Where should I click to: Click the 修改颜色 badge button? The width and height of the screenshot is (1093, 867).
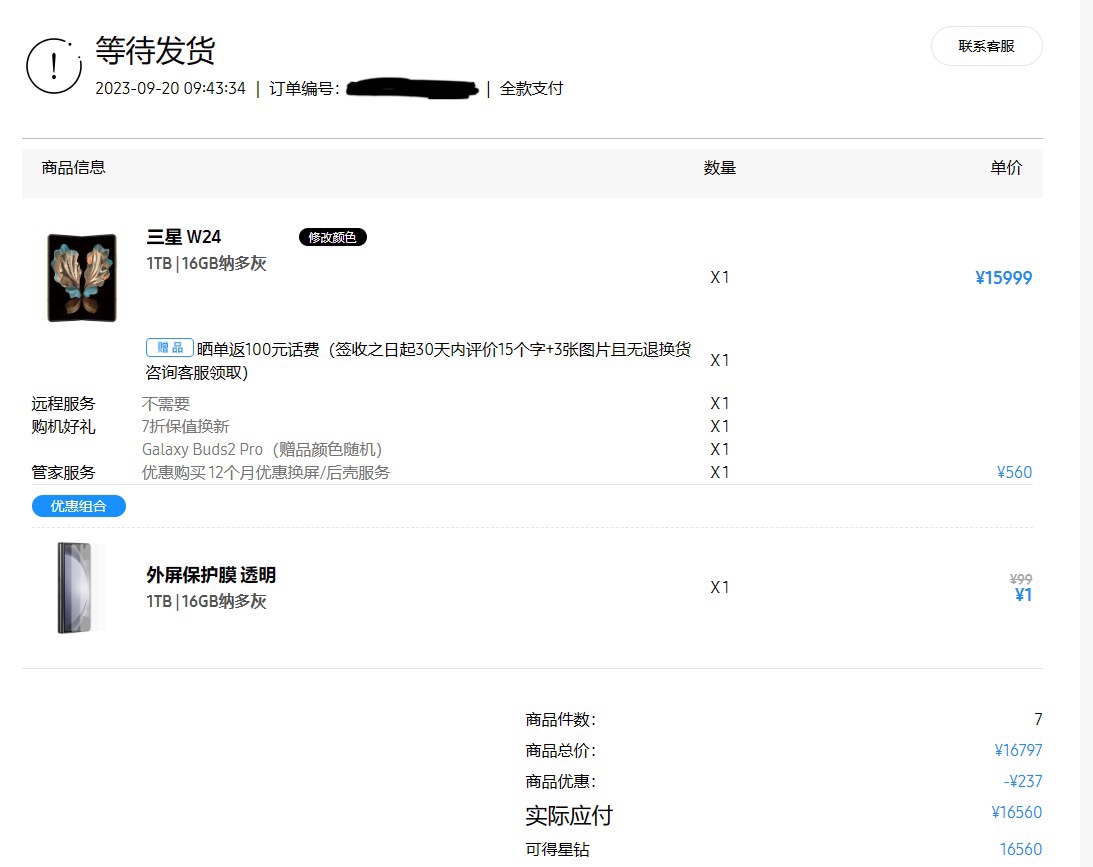333,237
